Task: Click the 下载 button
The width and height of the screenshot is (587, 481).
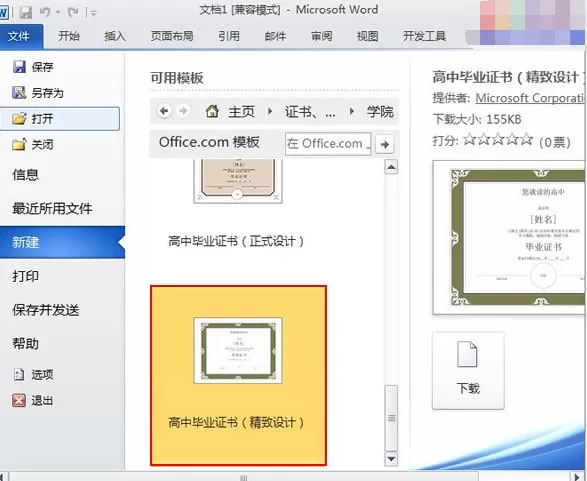Action: coord(468,371)
